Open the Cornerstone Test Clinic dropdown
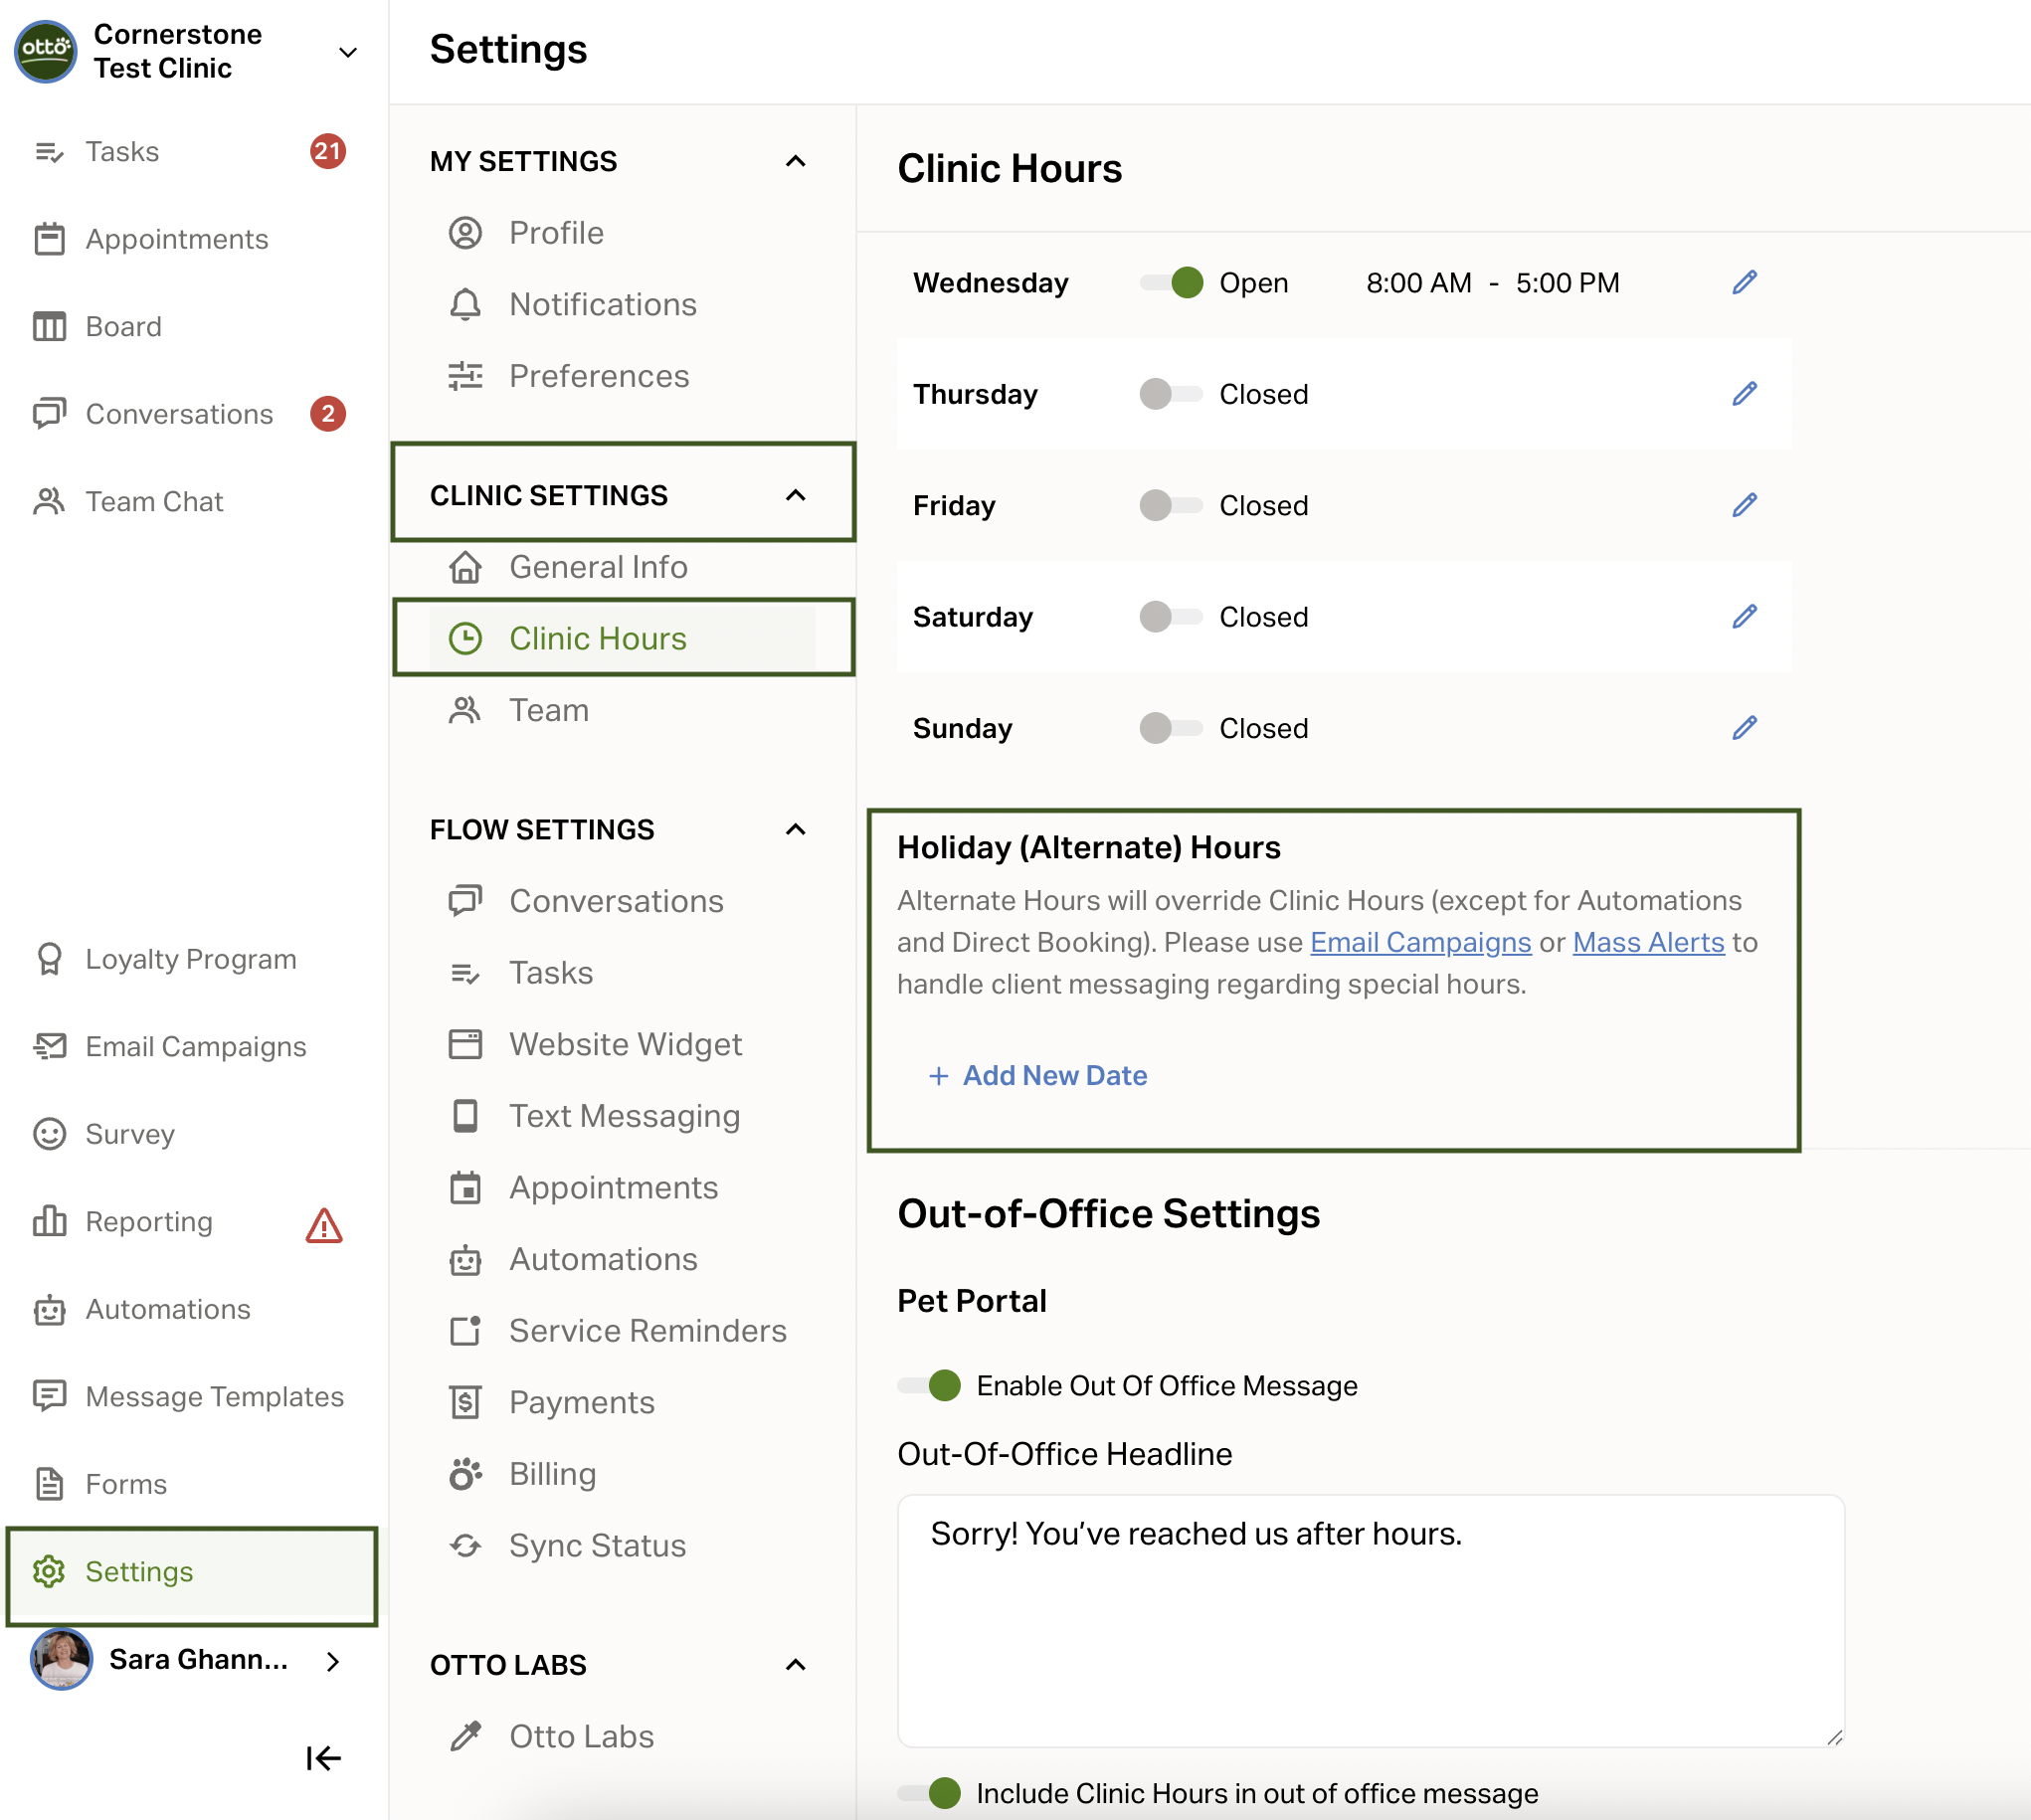Image resolution: width=2031 pixels, height=1820 pixels. click(347, 52)
